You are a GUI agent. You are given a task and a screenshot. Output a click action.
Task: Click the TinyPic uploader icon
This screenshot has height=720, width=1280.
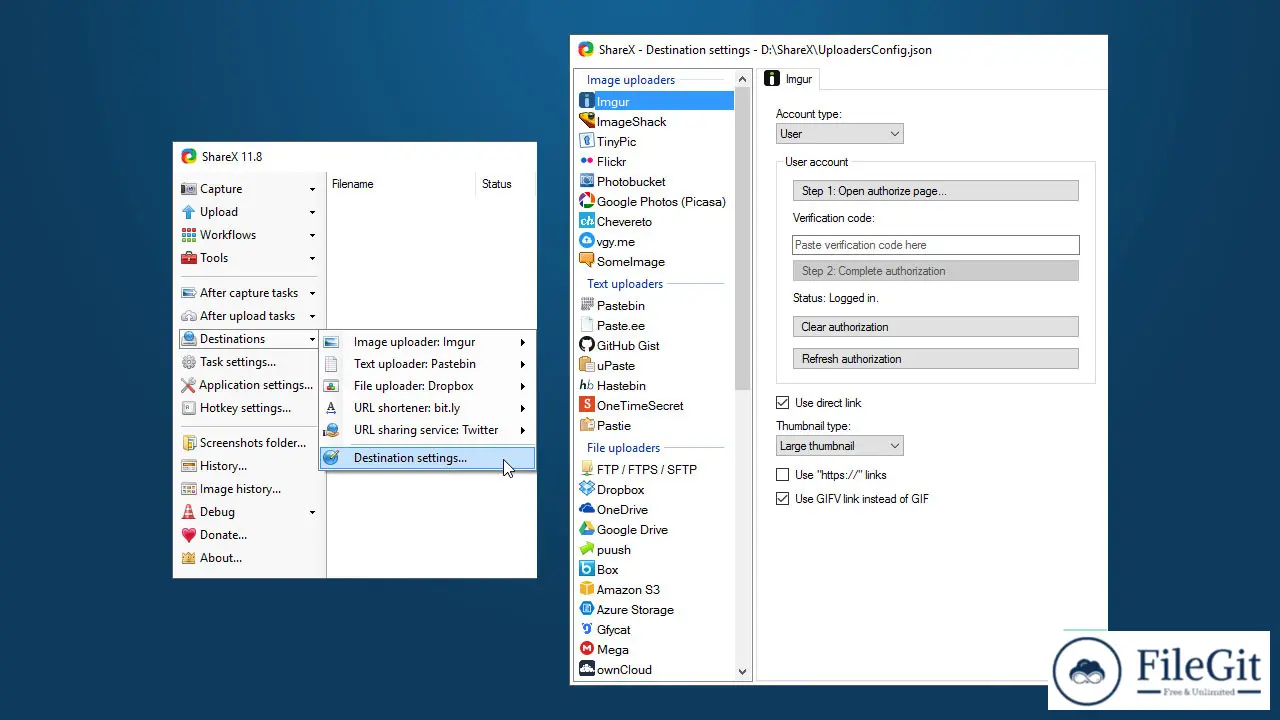pyautogui.click(x=587, y=141)
